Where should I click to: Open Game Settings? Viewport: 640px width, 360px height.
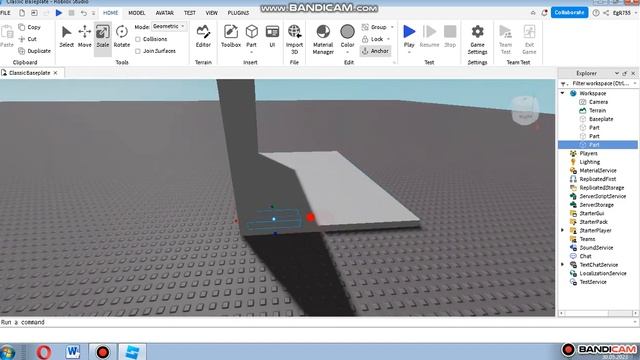[477, 39]
